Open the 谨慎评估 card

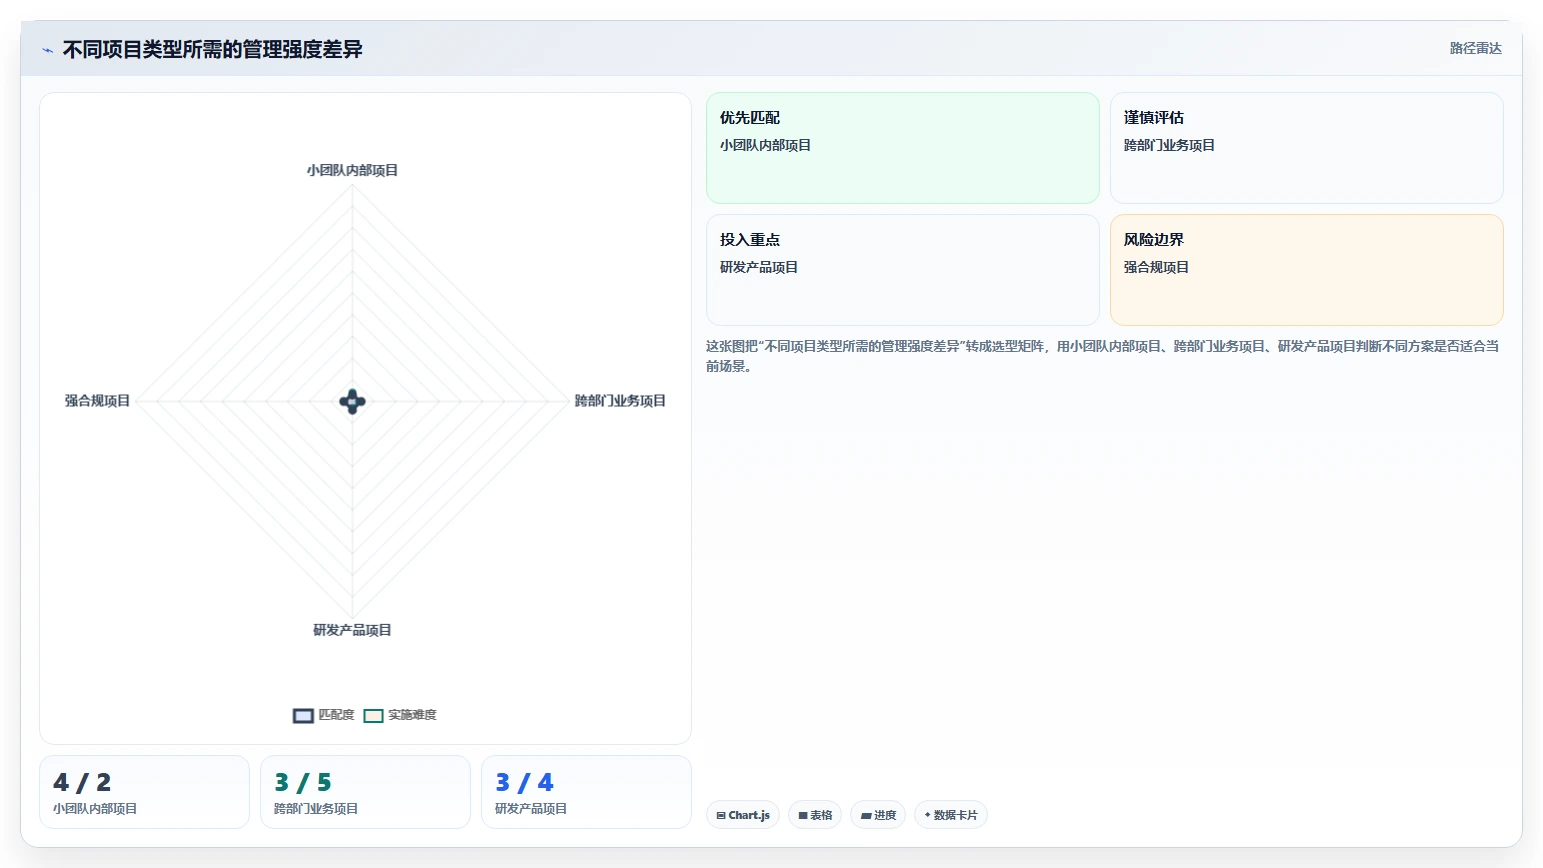(1306, 148)
